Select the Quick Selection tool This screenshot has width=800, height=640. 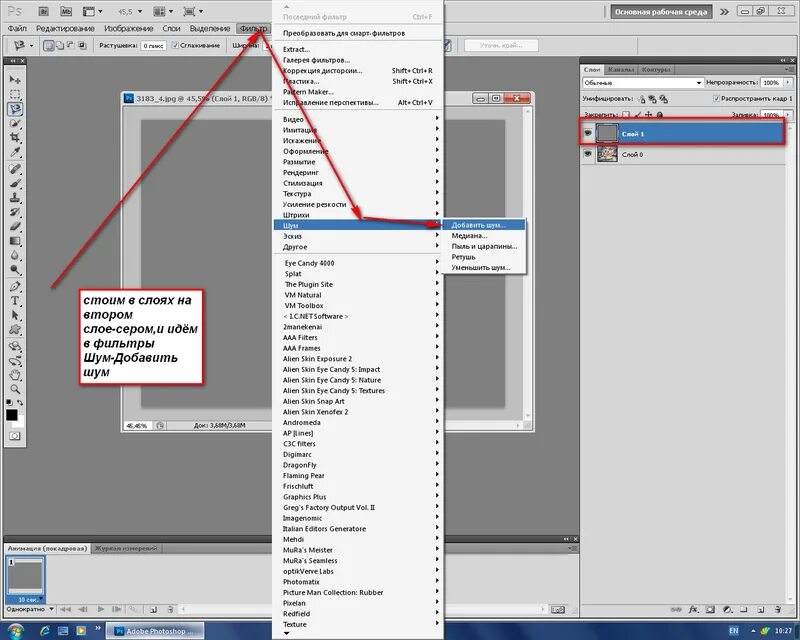(15, 123)
